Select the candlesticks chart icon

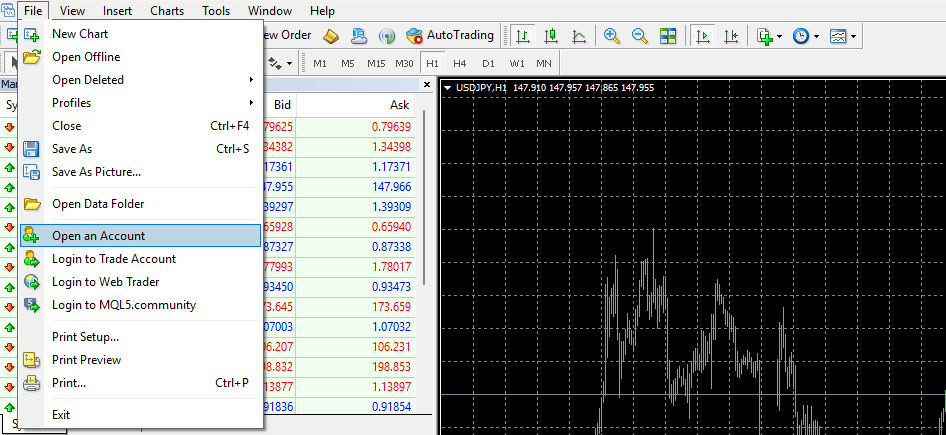[x=550, y=36]
